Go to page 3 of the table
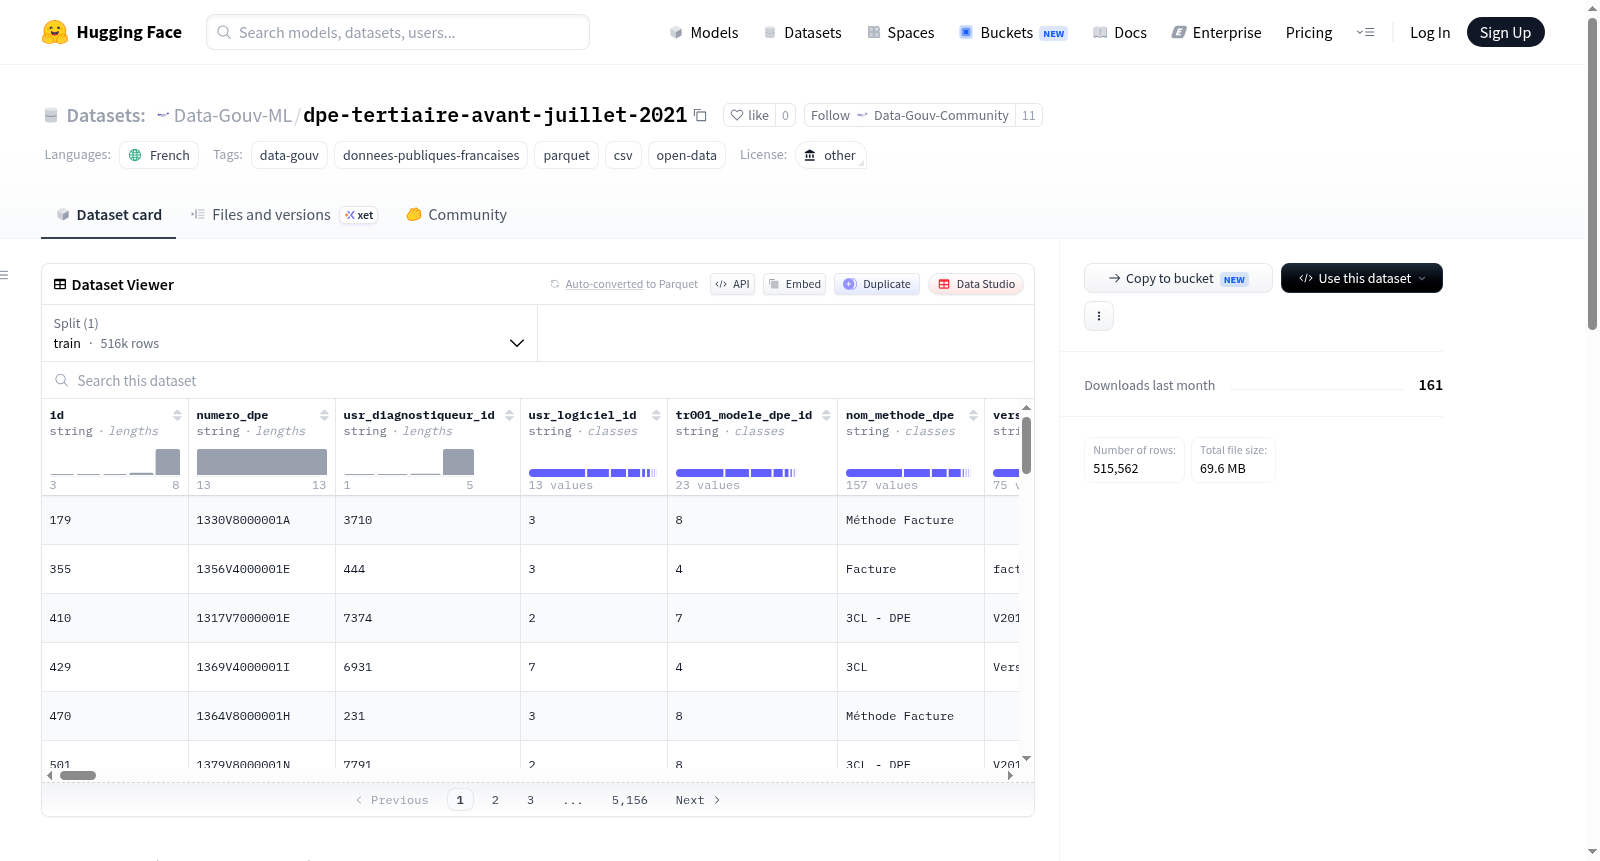The image size is (1600, 861). 530,800
